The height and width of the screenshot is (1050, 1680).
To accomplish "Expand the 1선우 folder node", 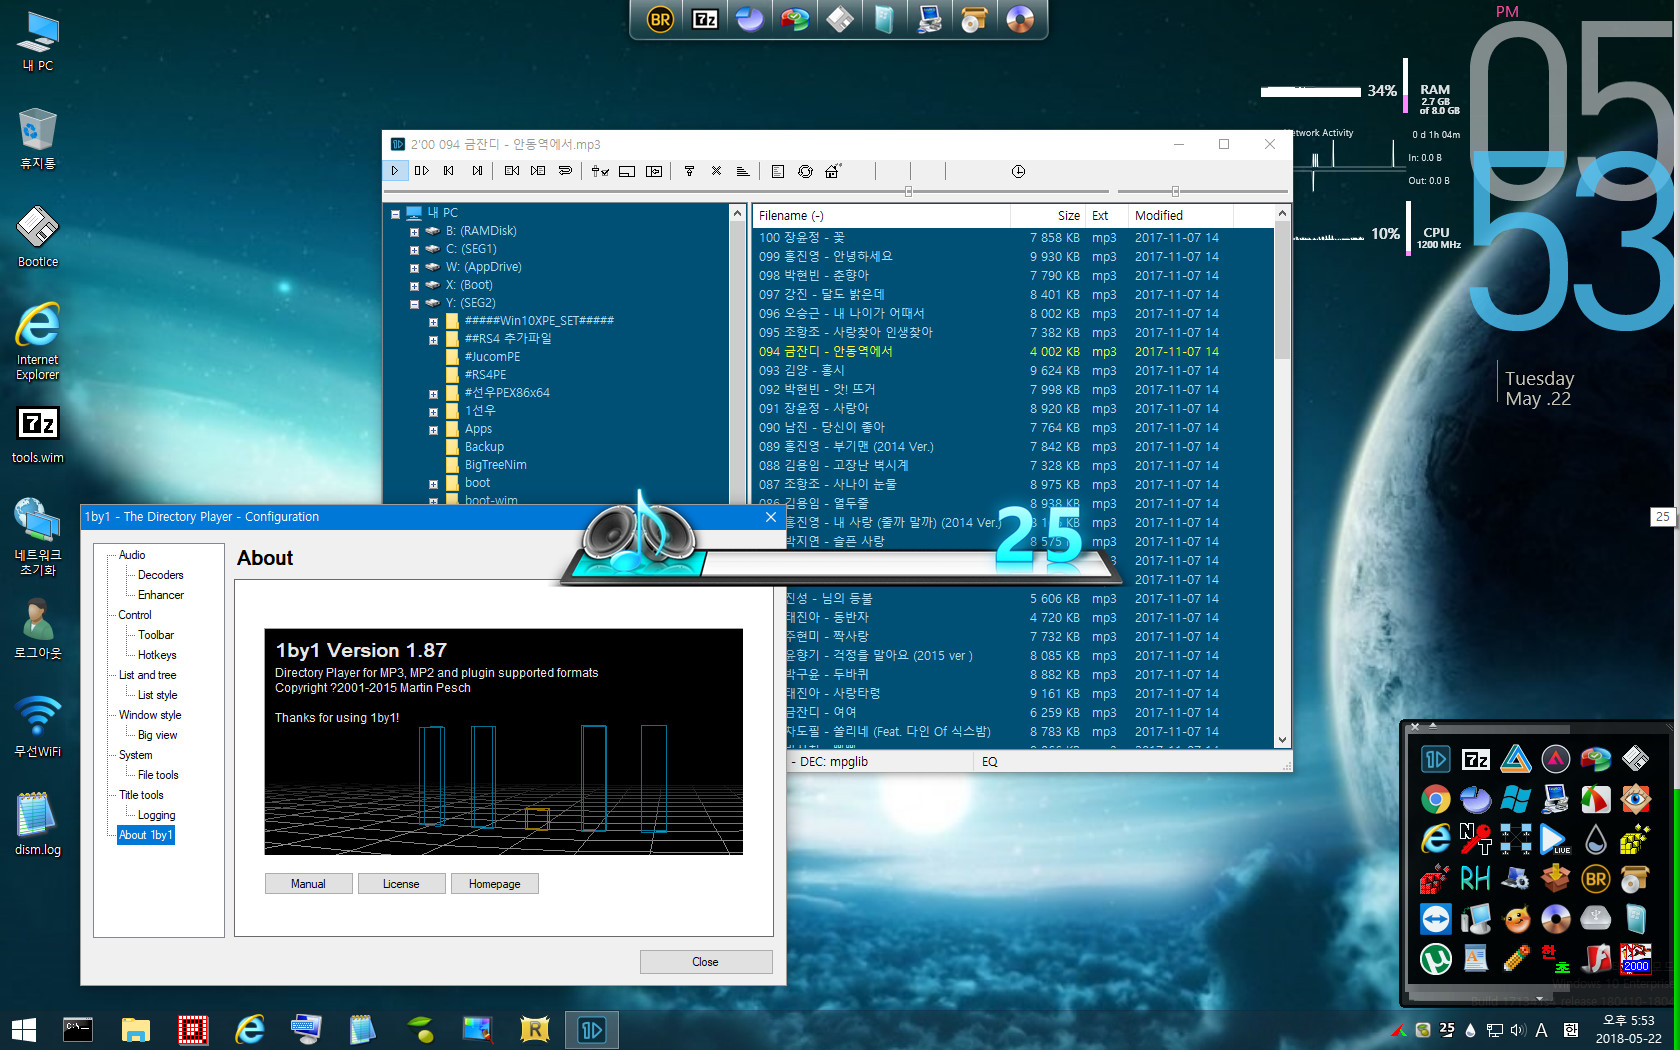I will [x=433, y=412].
